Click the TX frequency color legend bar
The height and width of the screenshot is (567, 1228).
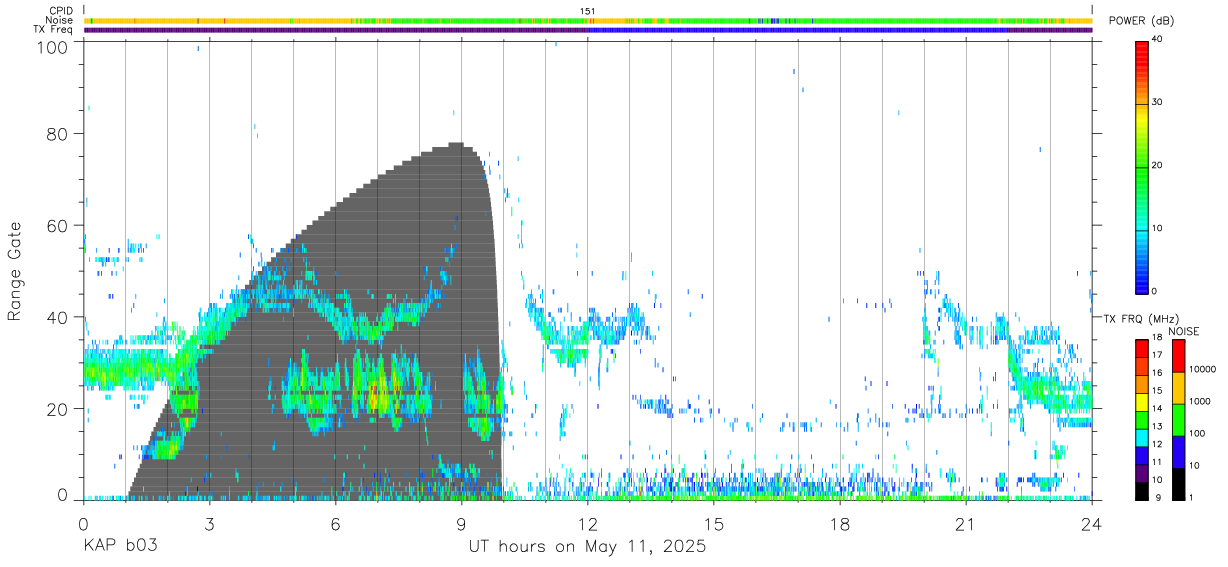[1142, 420]
